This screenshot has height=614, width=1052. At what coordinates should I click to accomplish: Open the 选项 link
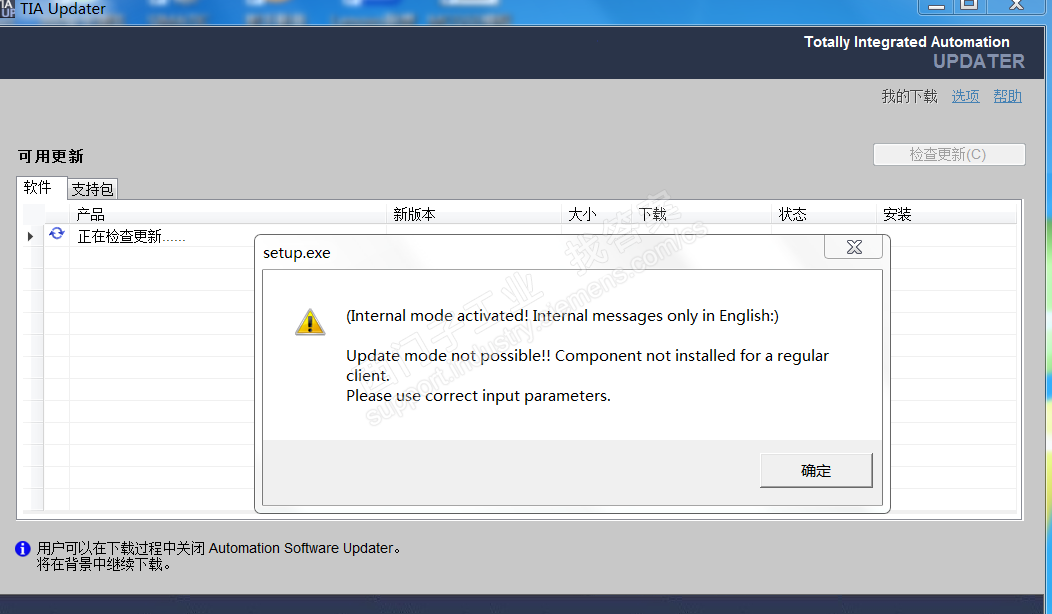(x=965, y=97)
